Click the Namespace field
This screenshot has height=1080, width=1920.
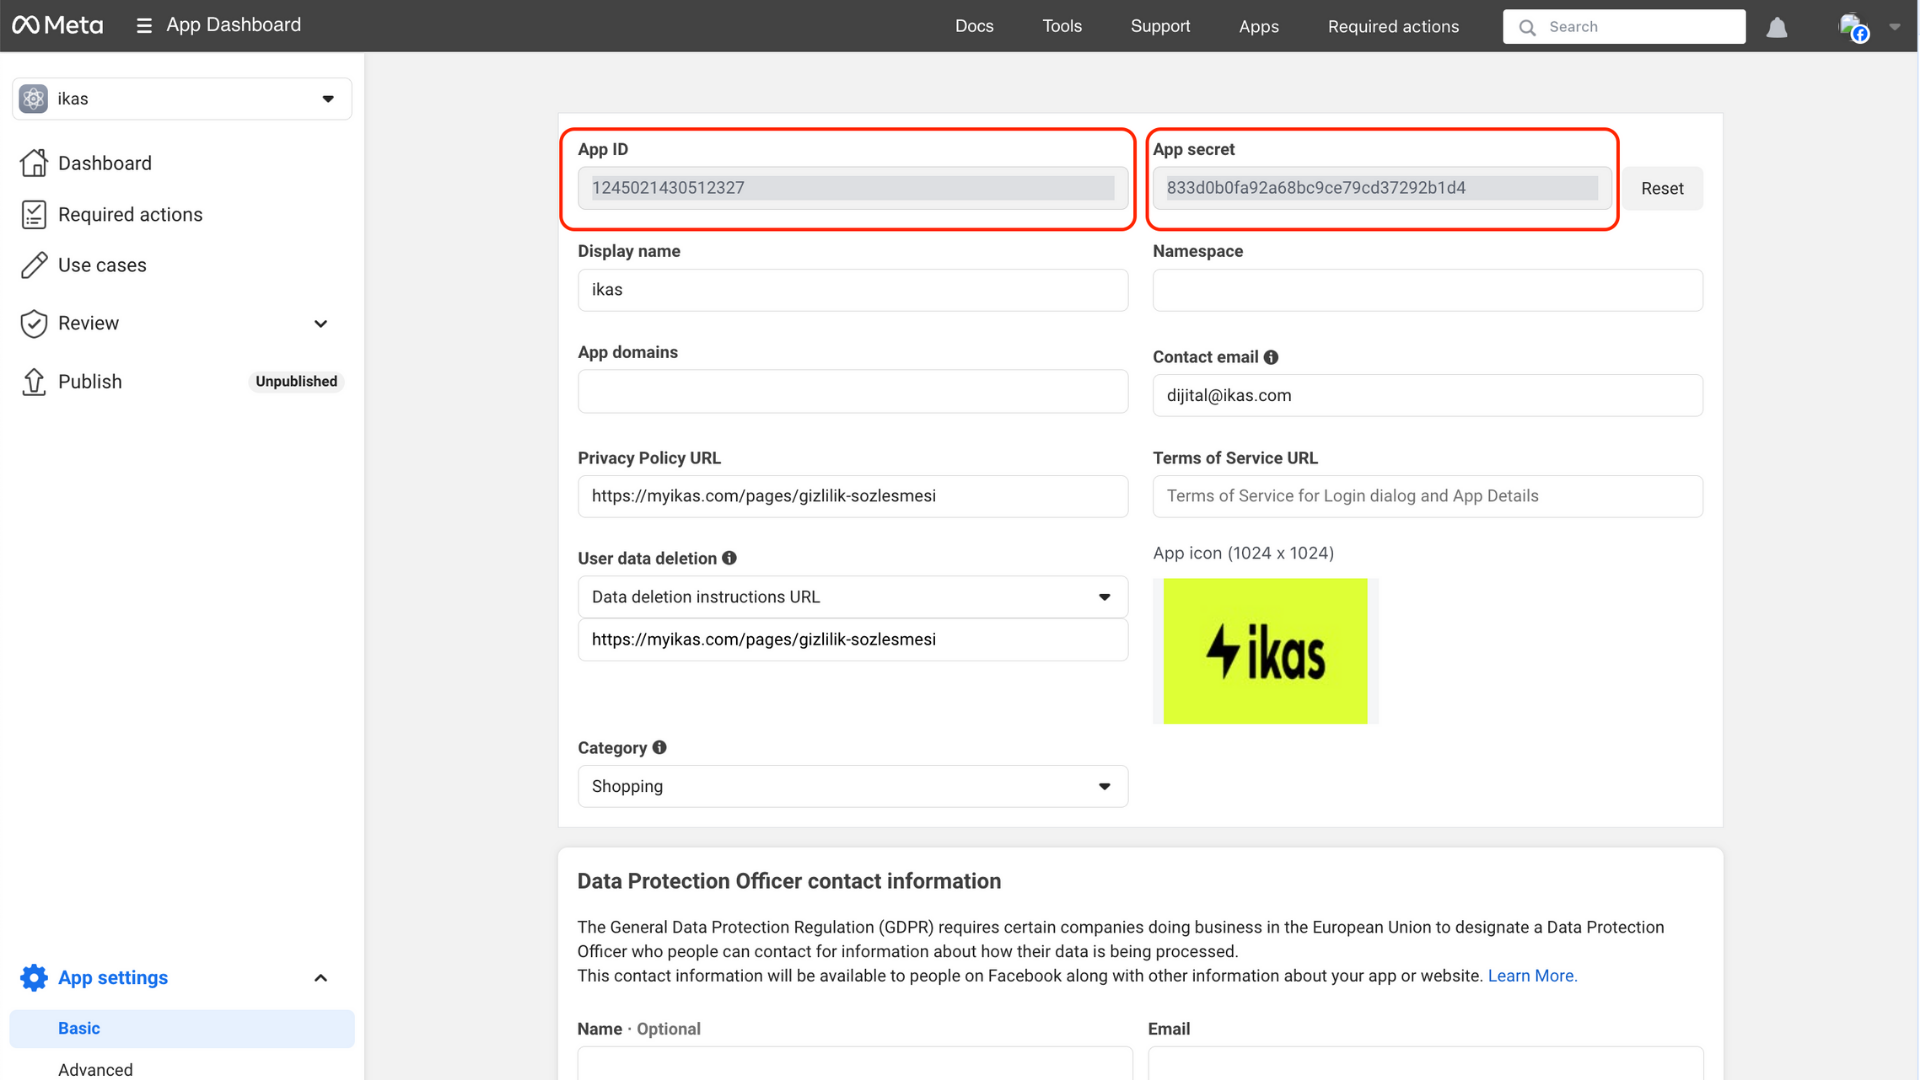point(1427,290)
